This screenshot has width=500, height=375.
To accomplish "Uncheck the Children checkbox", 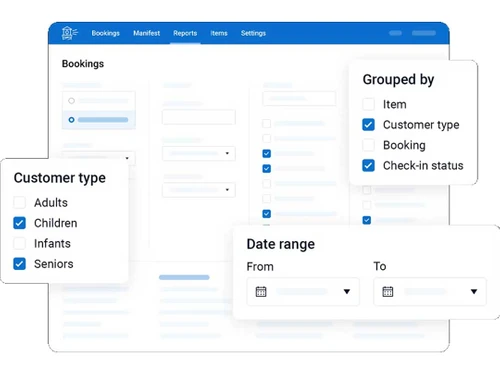I will [19, 223].
